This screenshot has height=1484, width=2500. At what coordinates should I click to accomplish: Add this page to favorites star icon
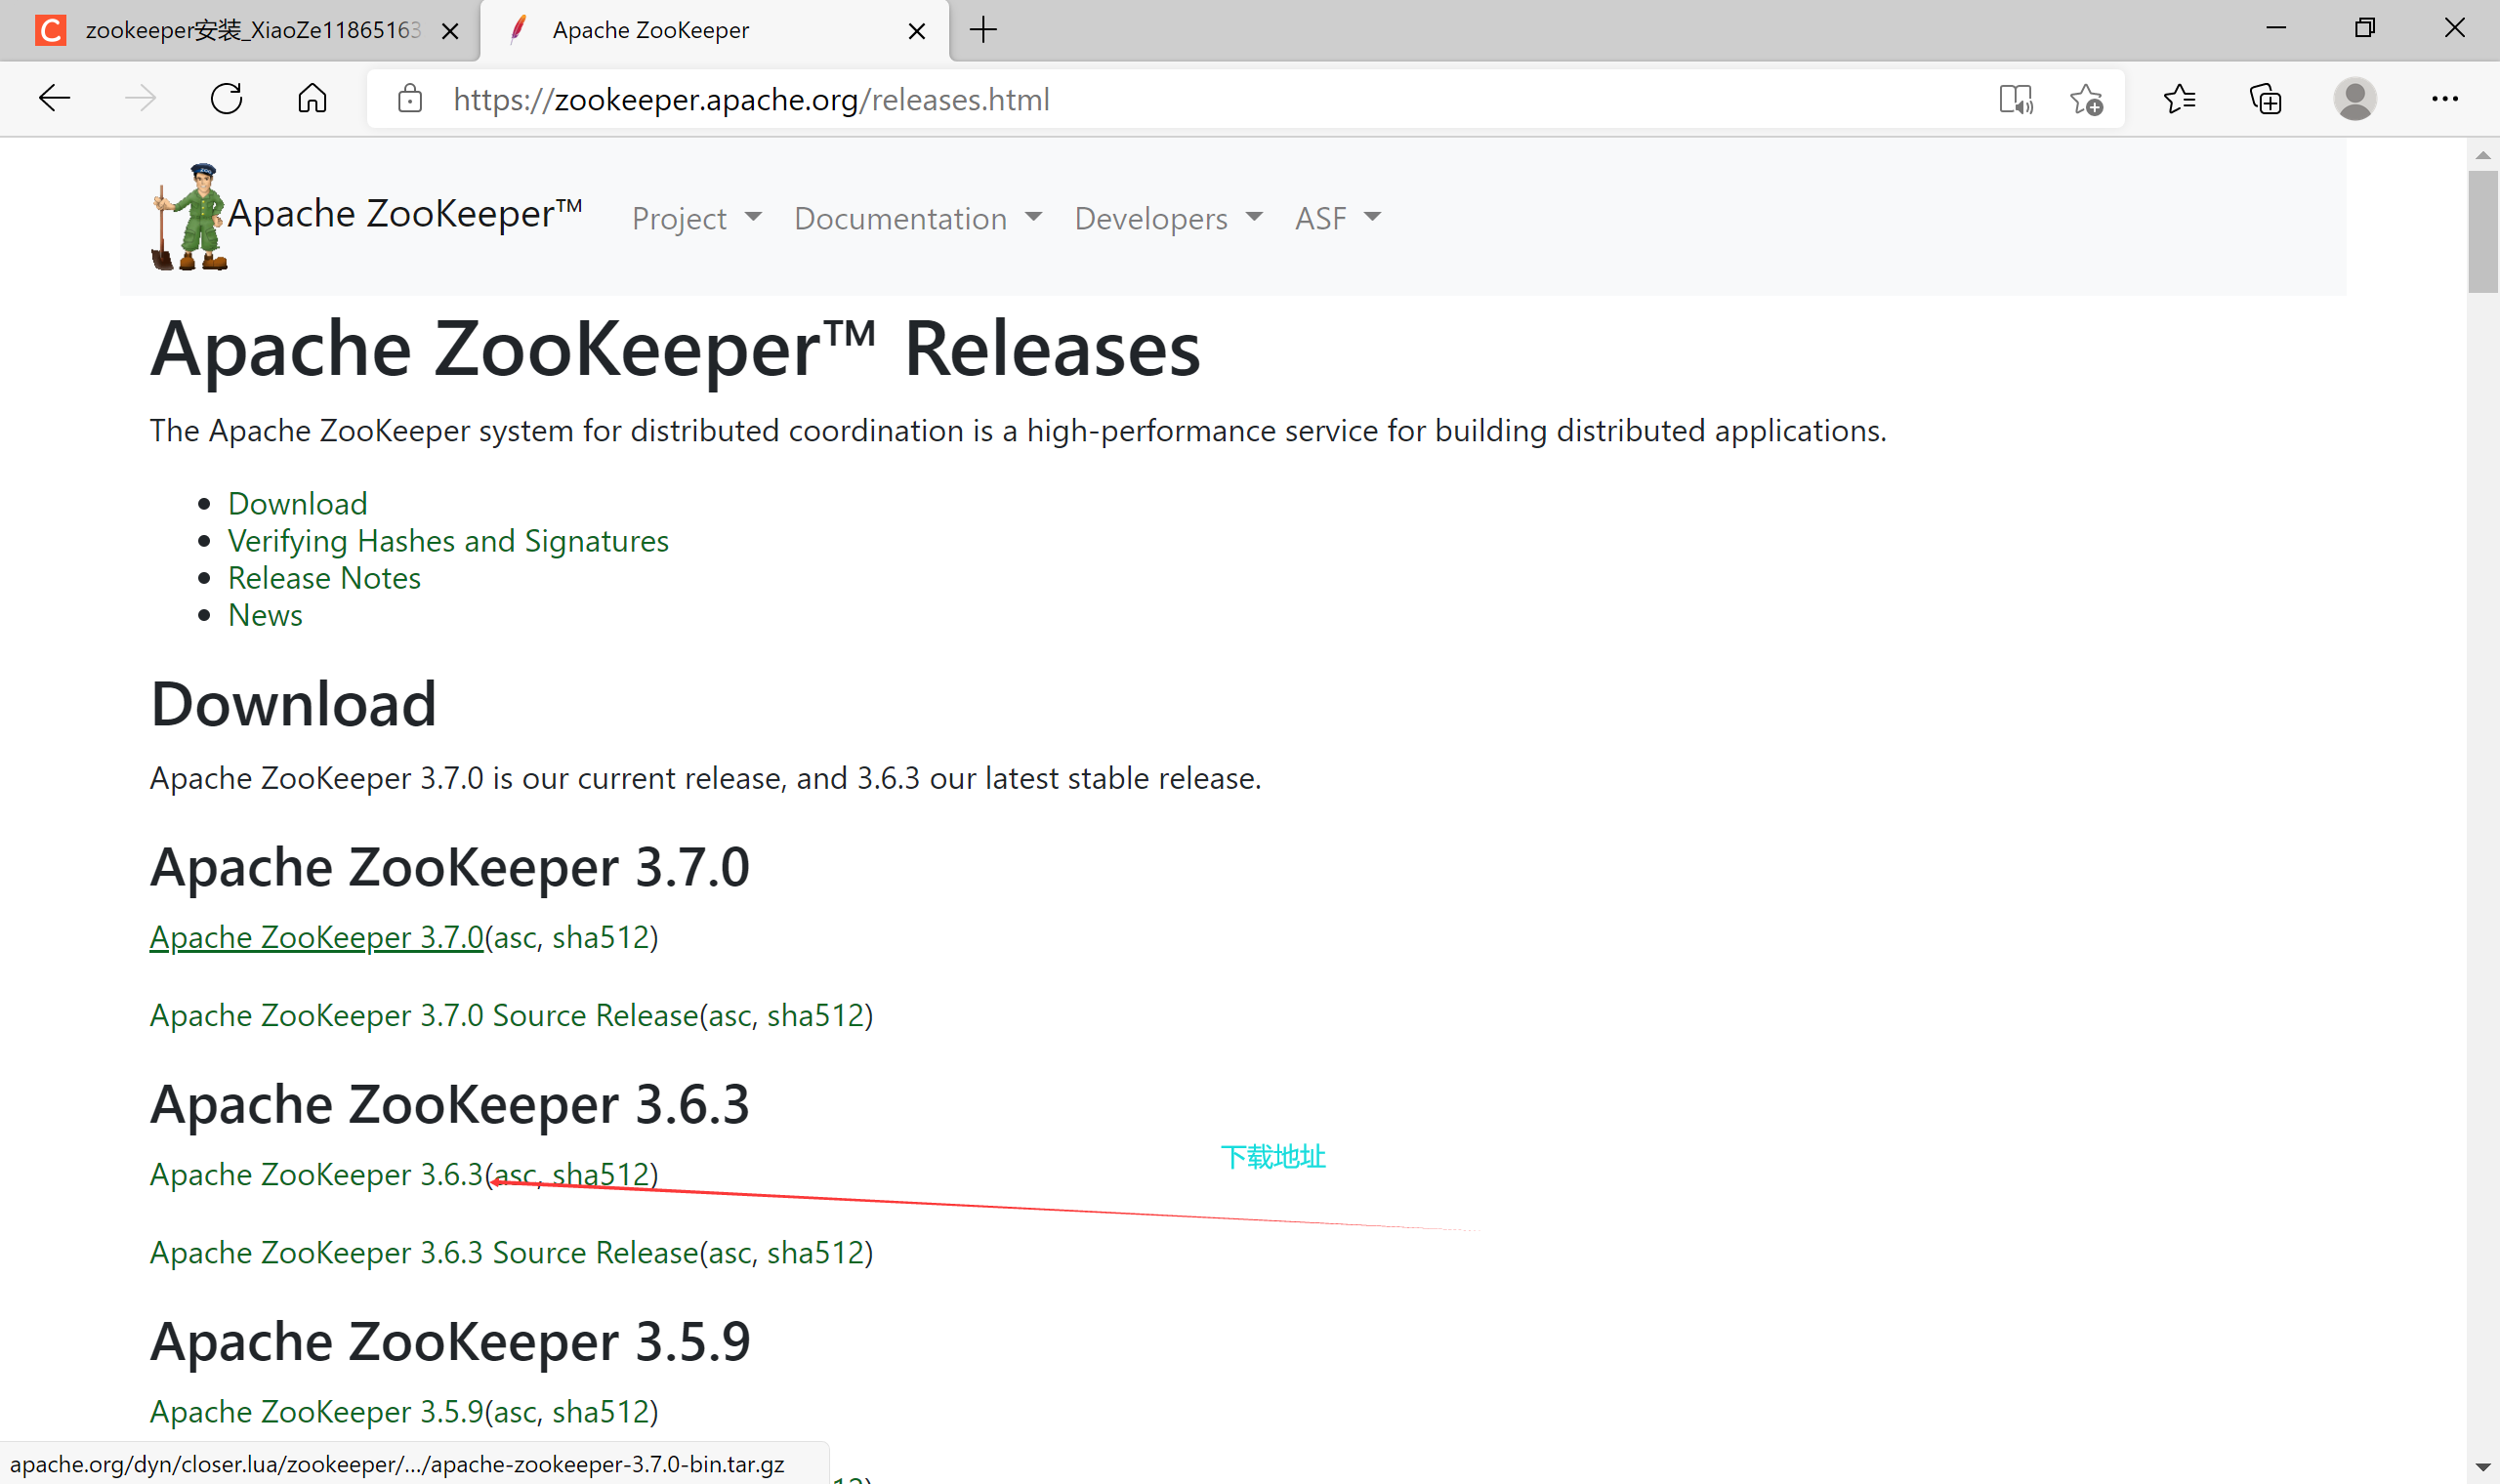coord(2086,99)
